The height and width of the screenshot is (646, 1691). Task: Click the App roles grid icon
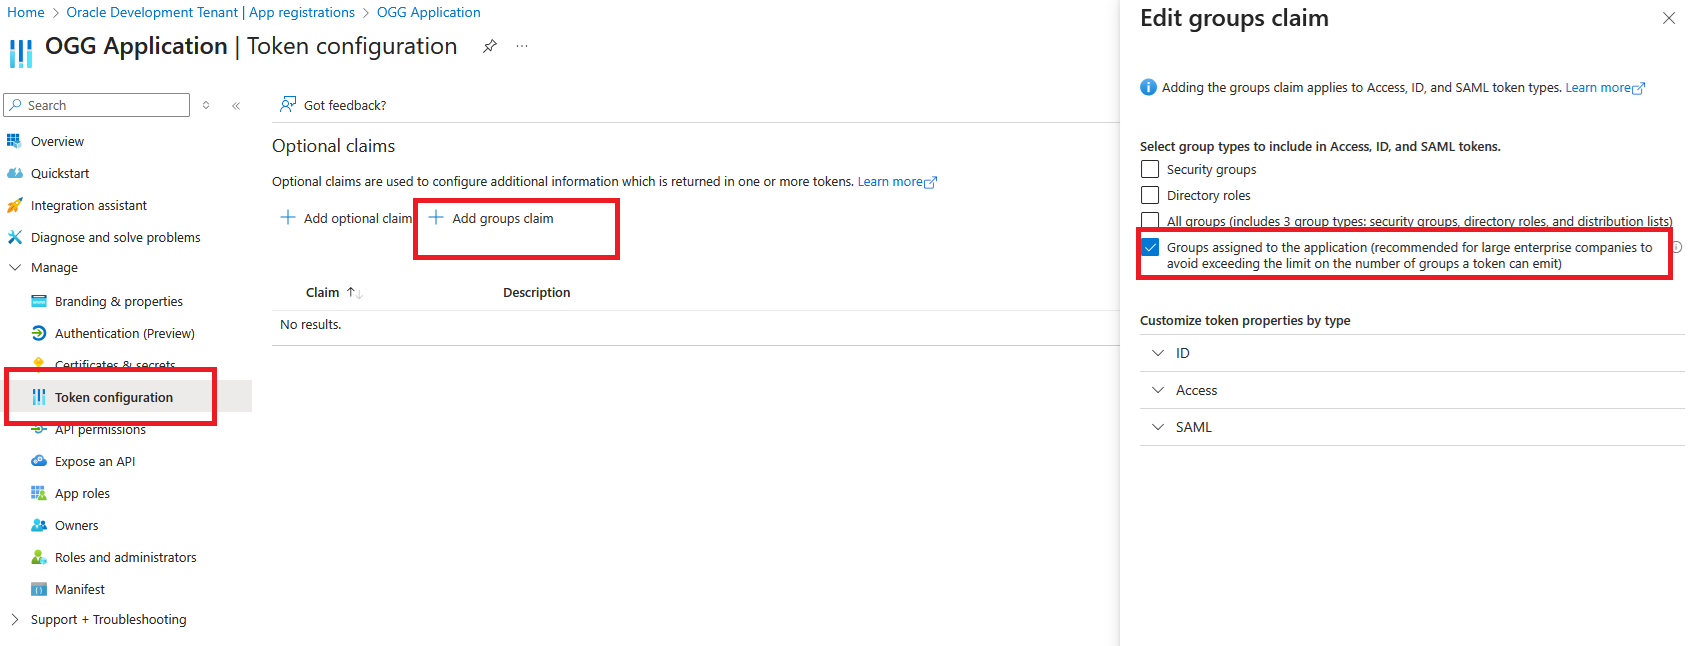pos(39,493)
